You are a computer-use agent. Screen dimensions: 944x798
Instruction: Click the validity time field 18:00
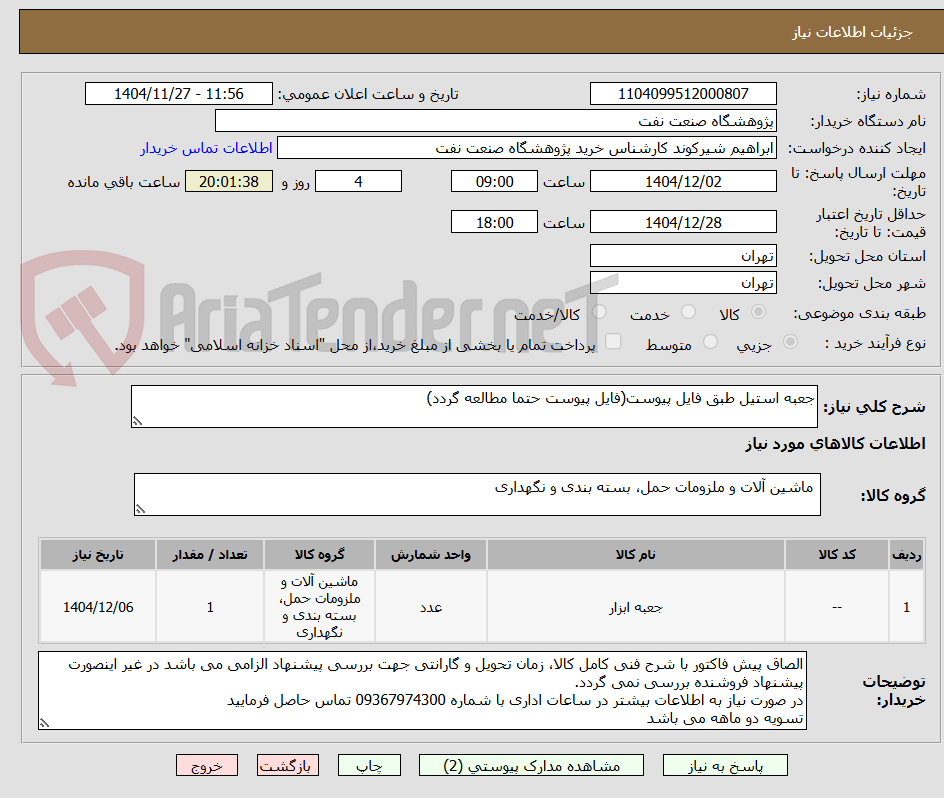point(494,222)
